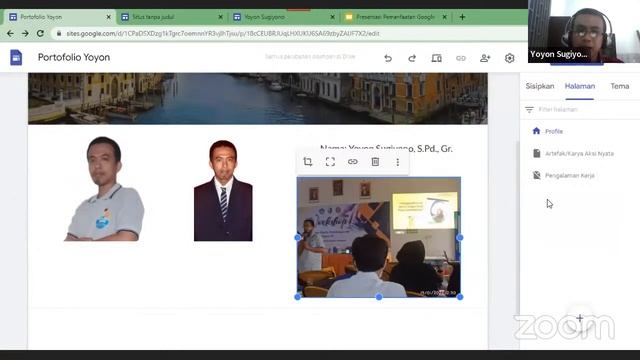Close the Presentasi Pemanfaatan browser tab
This screenshot has width=640, height=360.
pos(444,17)
